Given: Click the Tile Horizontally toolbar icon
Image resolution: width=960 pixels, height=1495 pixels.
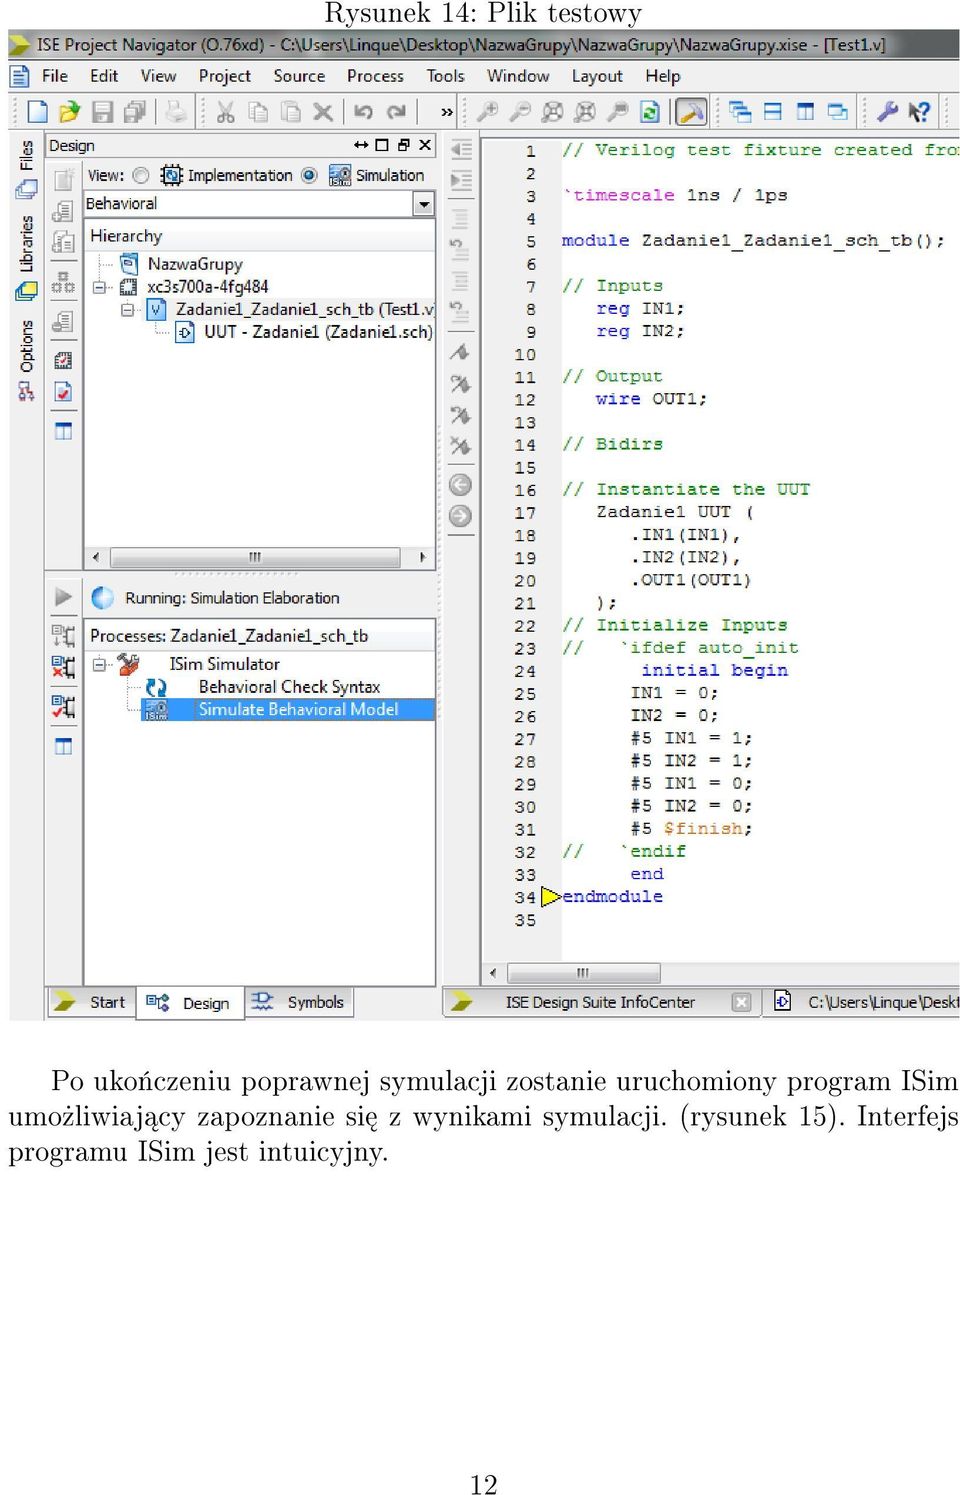Looking at the screenshot, I should (x=773, y=112).
